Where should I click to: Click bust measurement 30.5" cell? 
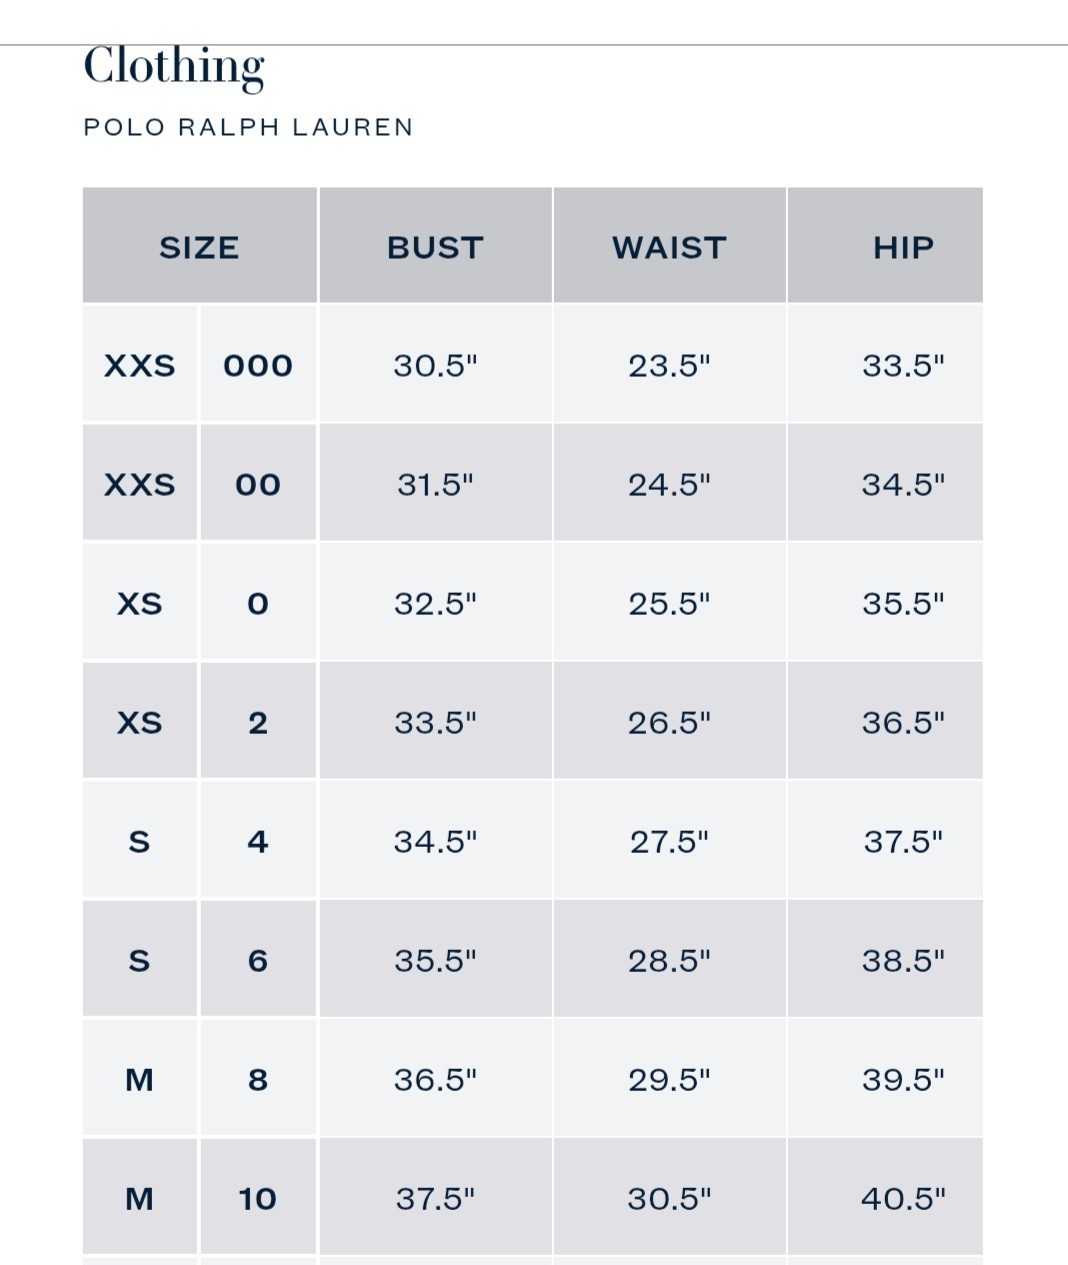[x=435, y=365]
